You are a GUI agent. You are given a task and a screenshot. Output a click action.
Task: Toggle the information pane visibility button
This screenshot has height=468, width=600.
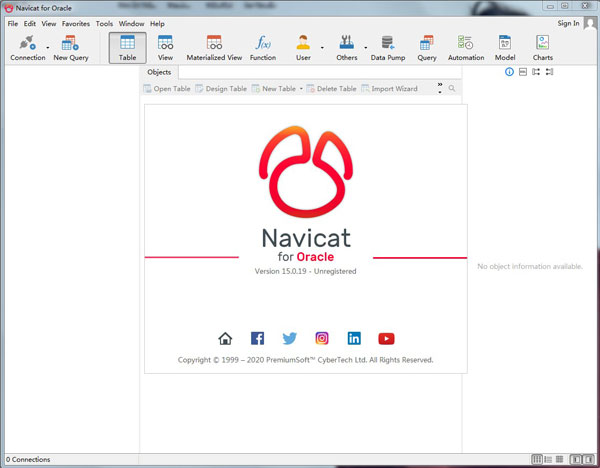tap(589, 459)
